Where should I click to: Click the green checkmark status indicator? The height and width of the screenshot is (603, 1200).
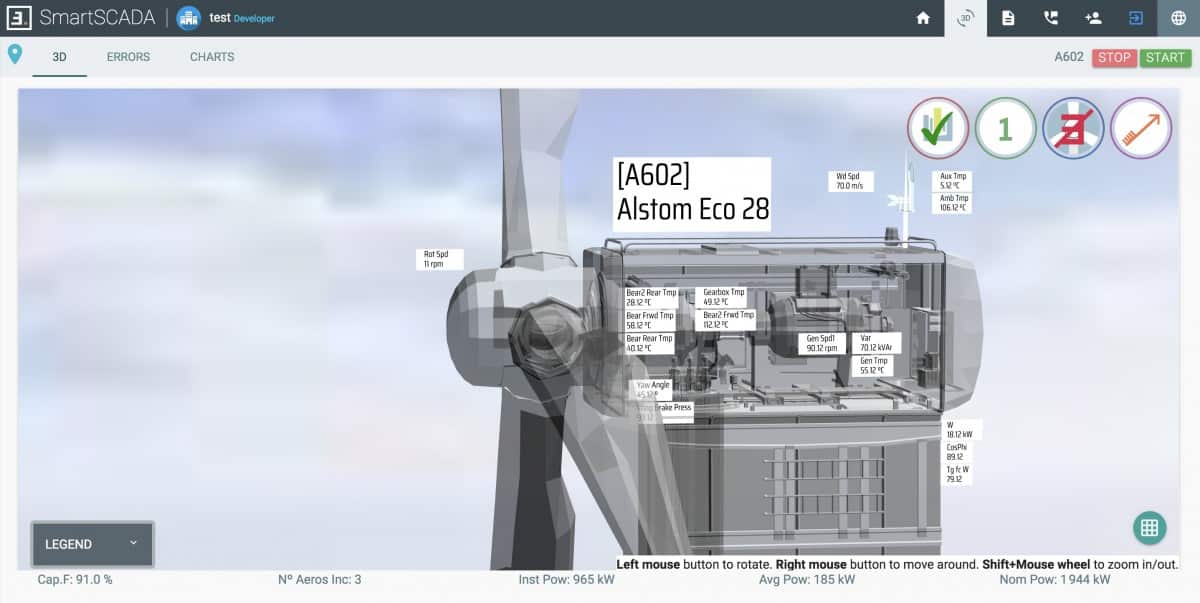938,128
